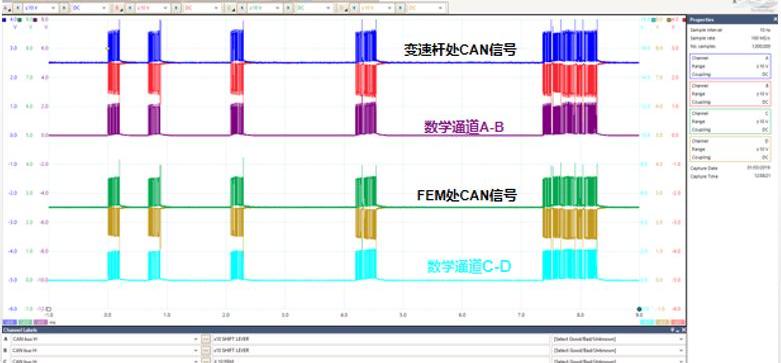Viewport: 781px width, 363px height.
Task: Click the Channel A range decrease arrow
Action: pyautogui.click(x=17, y=8)
